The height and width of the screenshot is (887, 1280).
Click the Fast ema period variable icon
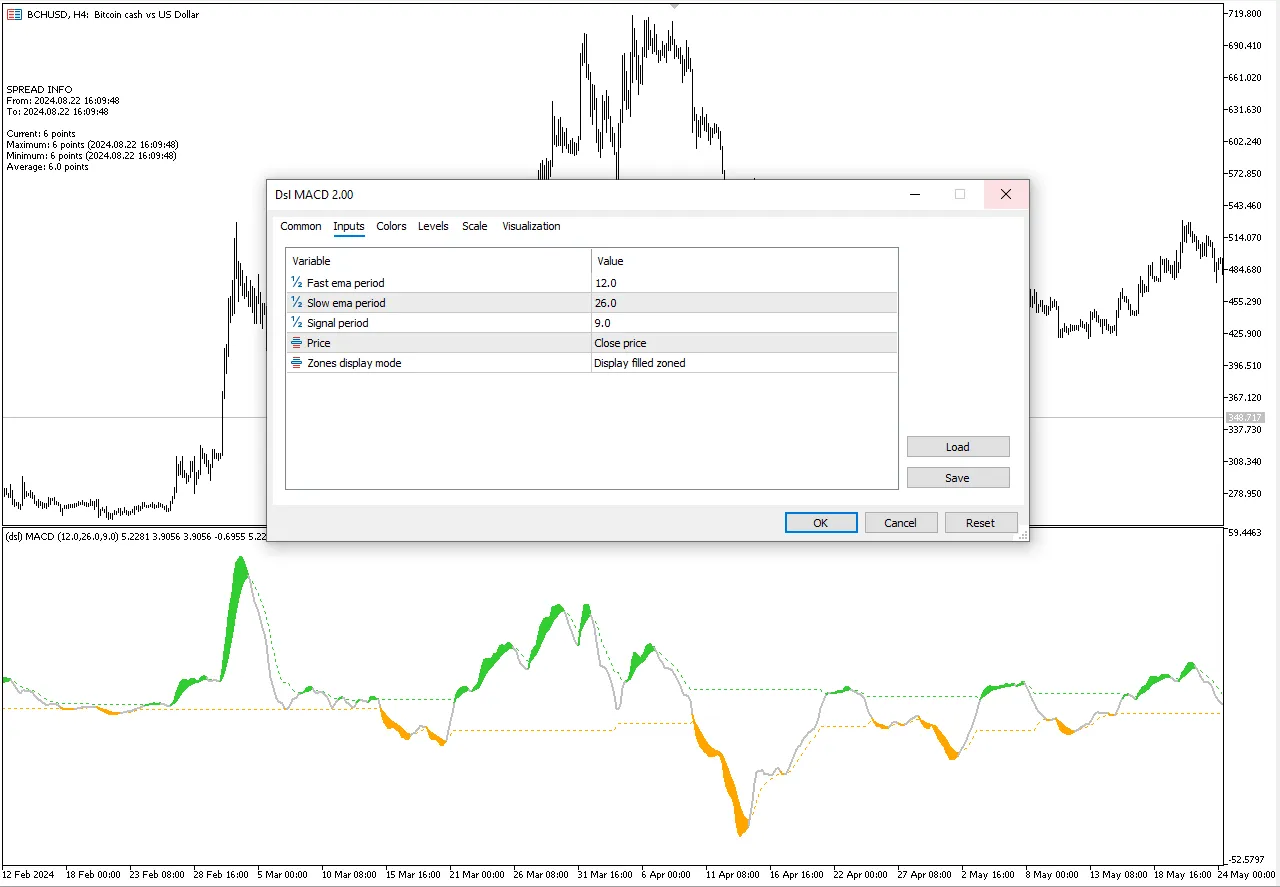click(297, 283)
